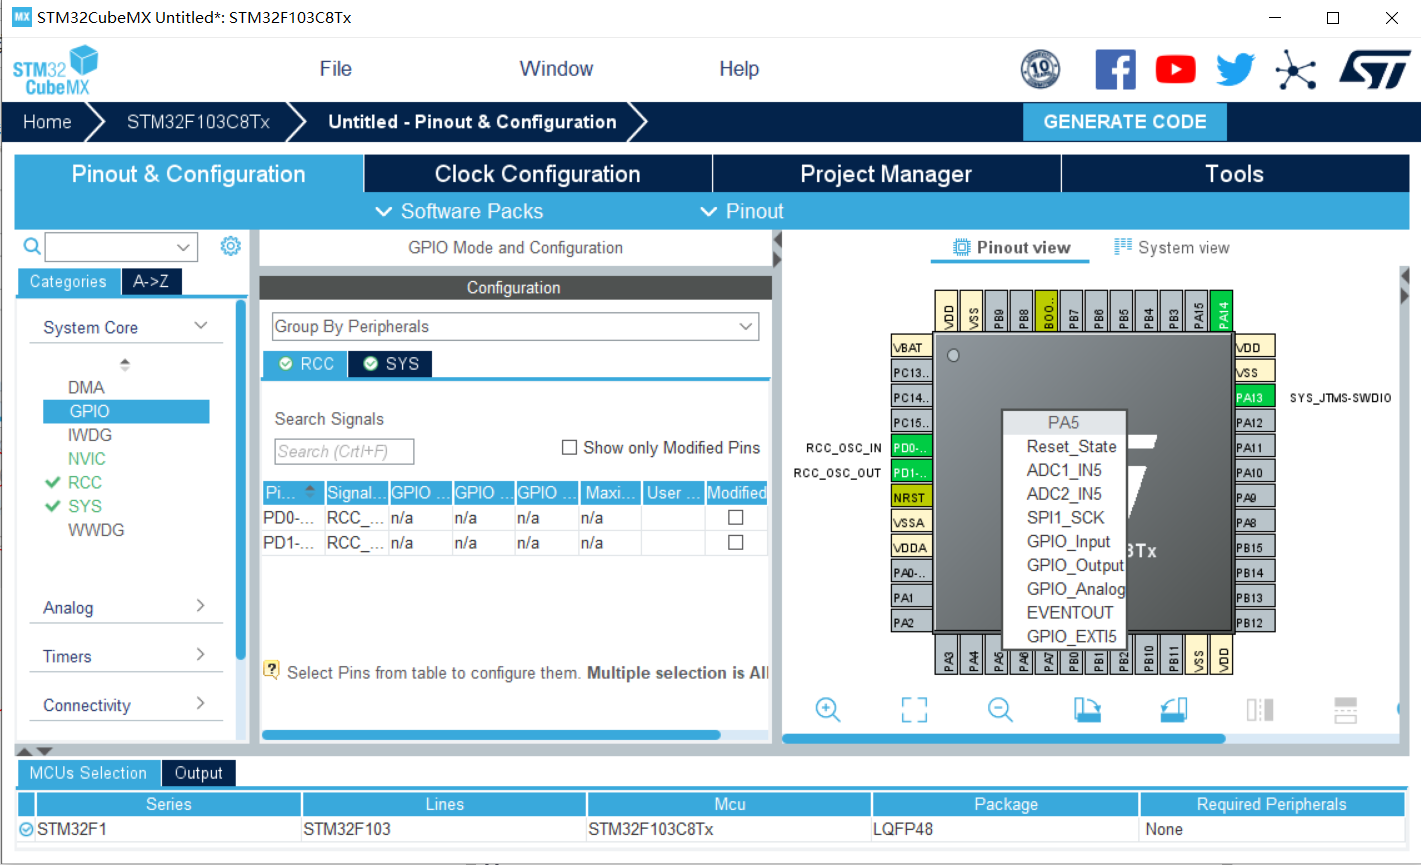
Task: Click the zoom in magnifier icon
Action: pos(828,710)
